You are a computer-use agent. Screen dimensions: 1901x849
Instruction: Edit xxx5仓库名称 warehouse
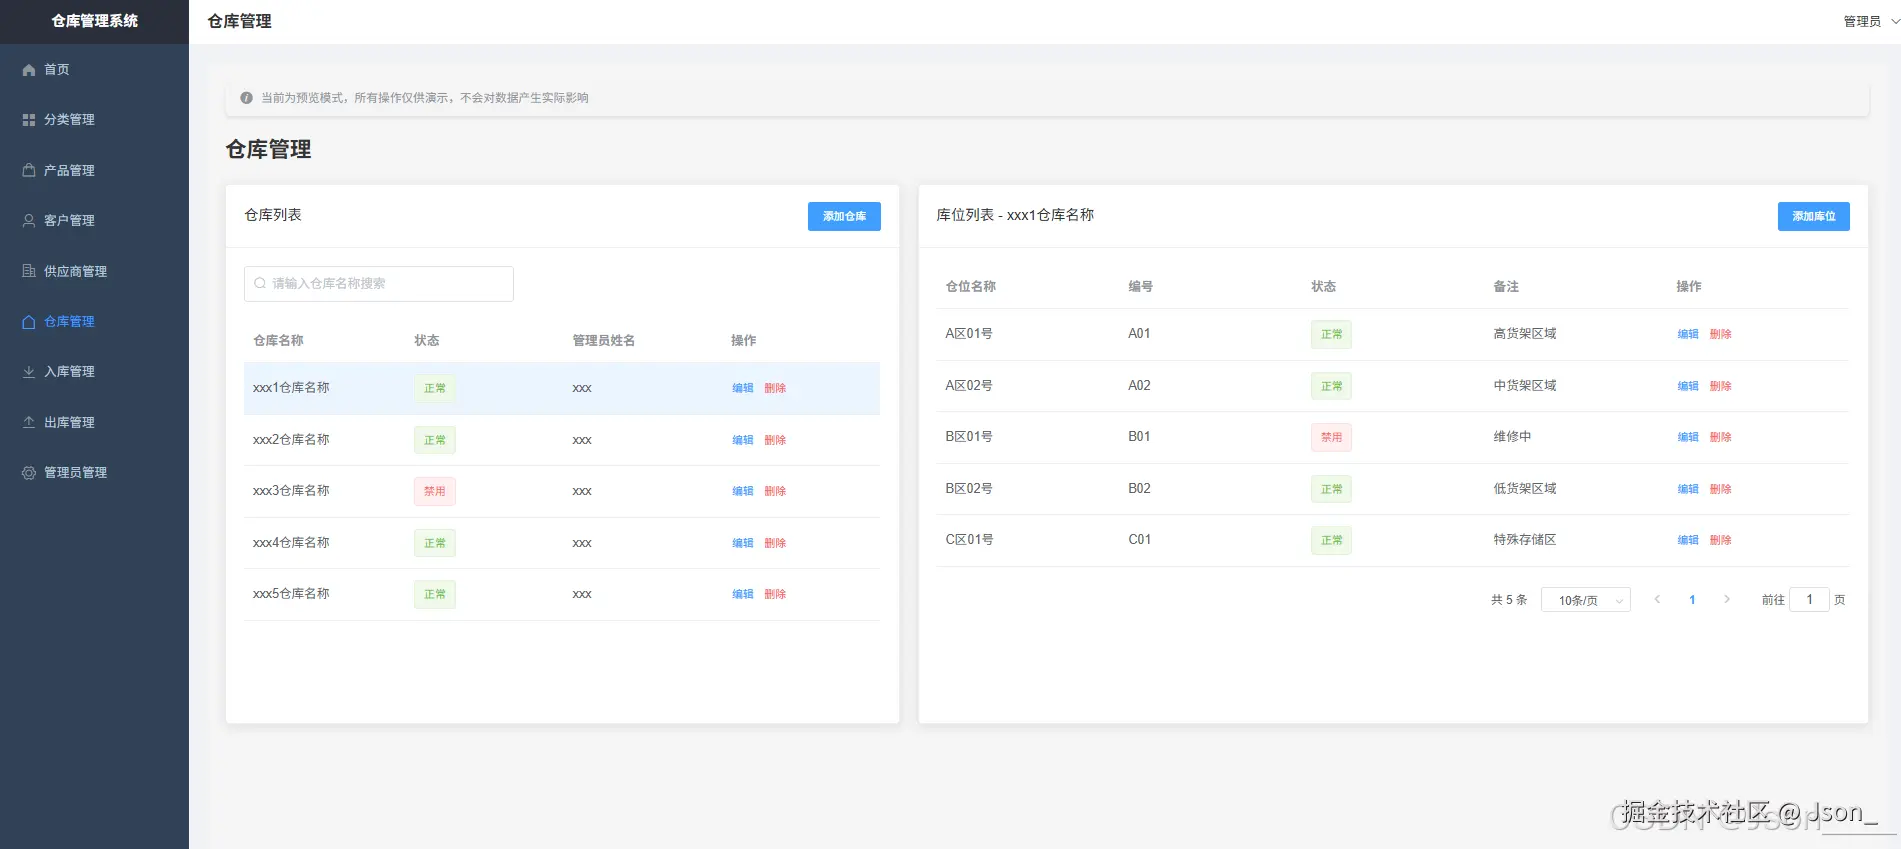[742, 594]
